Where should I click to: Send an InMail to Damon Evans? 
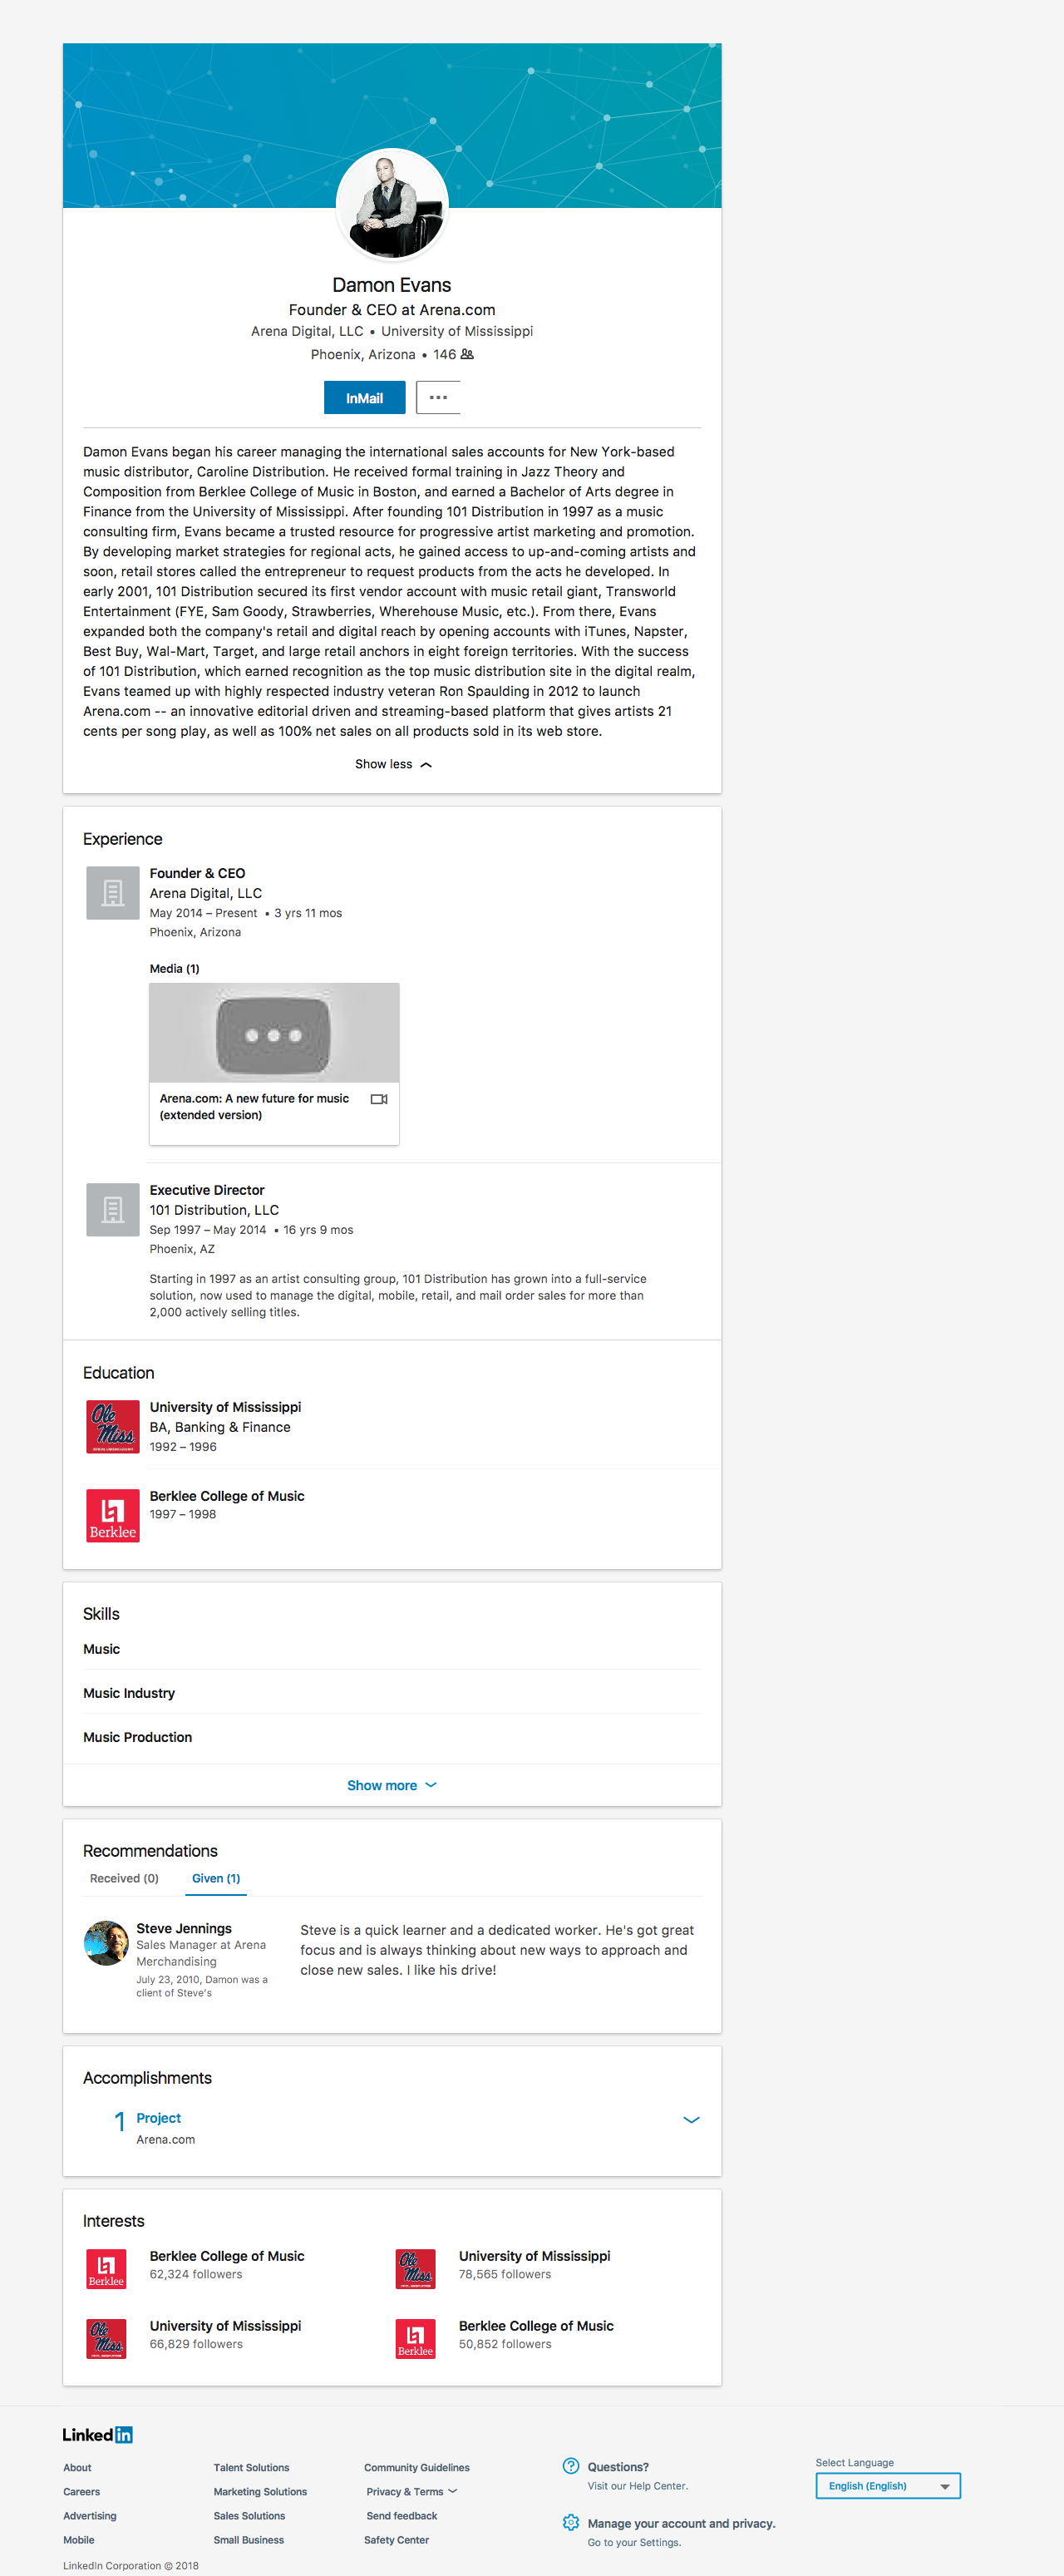[x=364, y=398]
